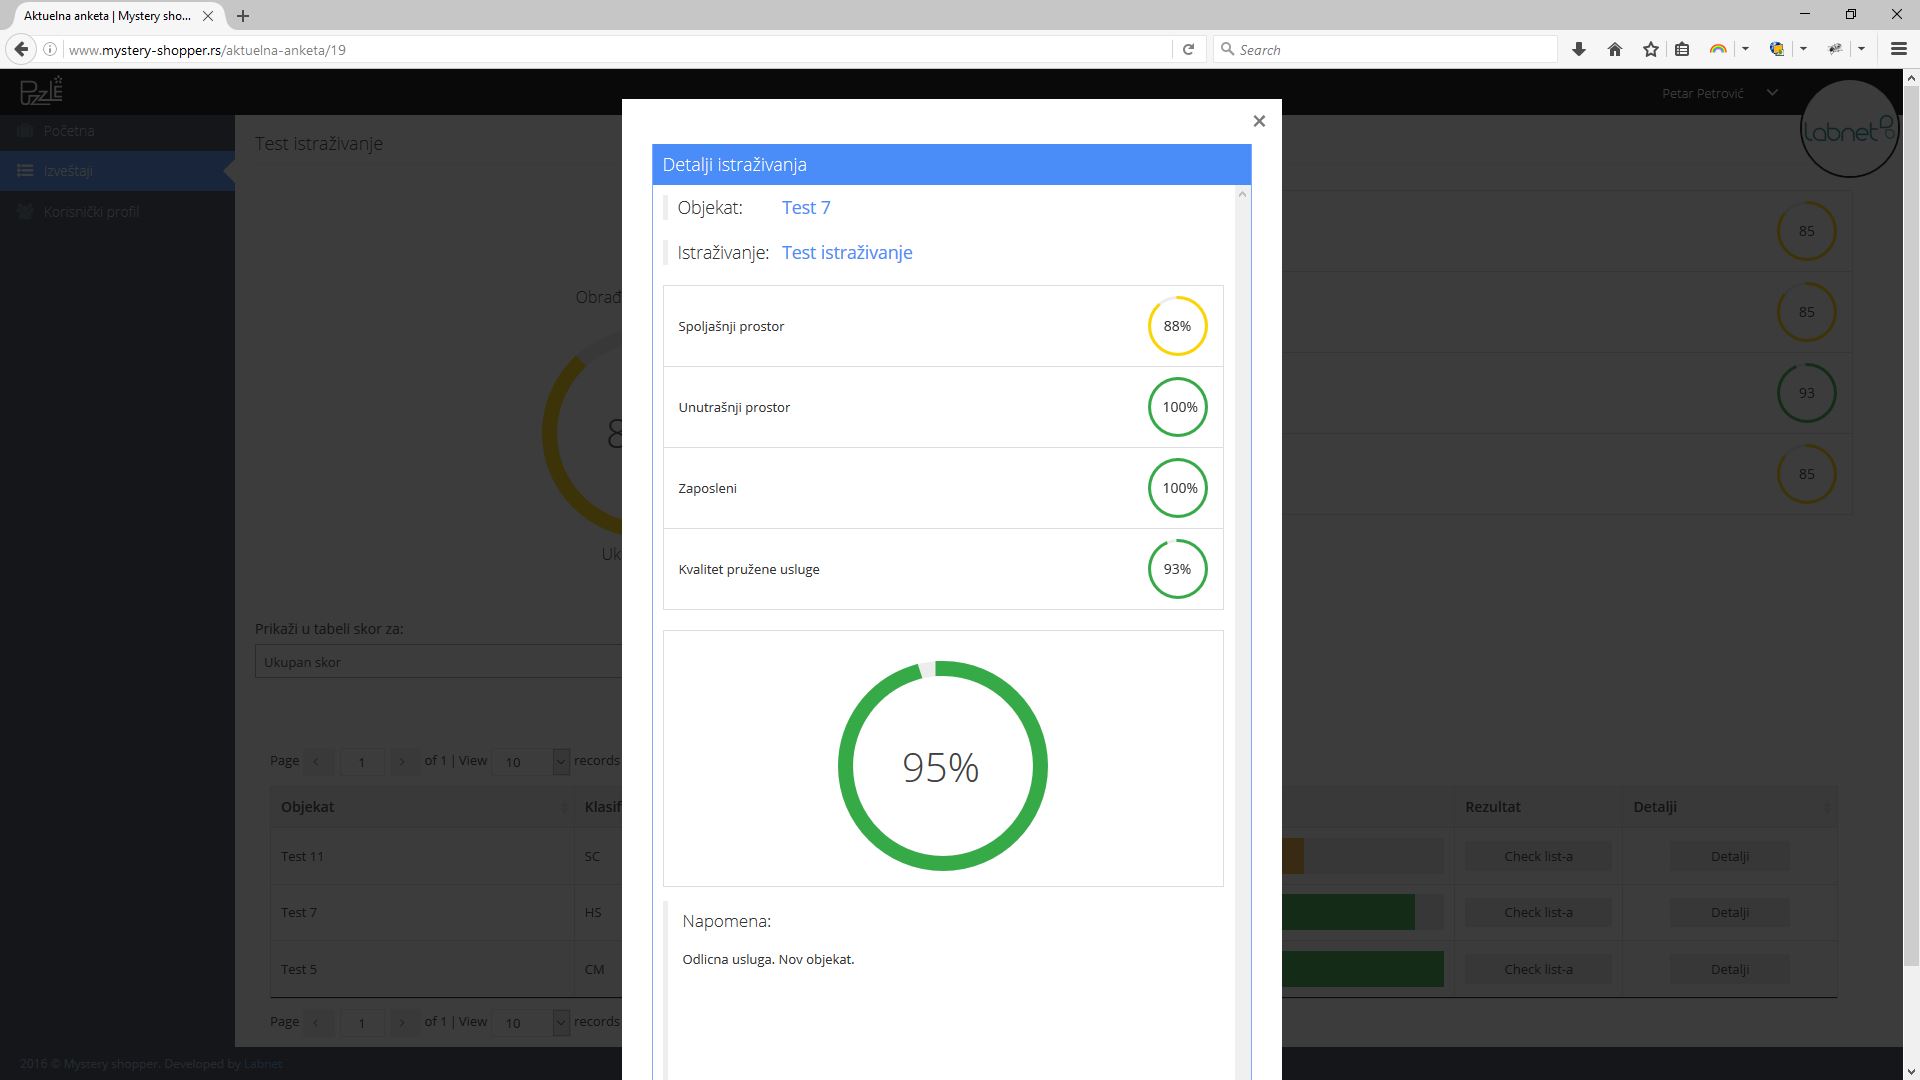Image resolution: width=1920 pixels, height=1080 pixels.
Task: Close the Aktuelna anketa browser tab
Action: coord(208,16)
